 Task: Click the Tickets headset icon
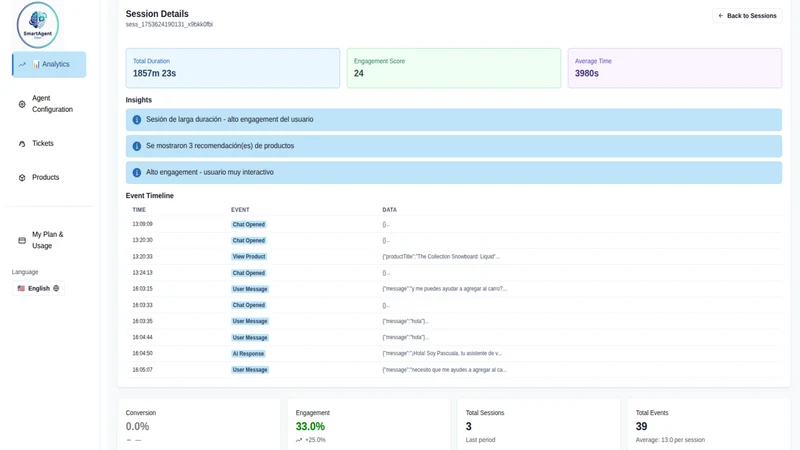tap(22, 144)
